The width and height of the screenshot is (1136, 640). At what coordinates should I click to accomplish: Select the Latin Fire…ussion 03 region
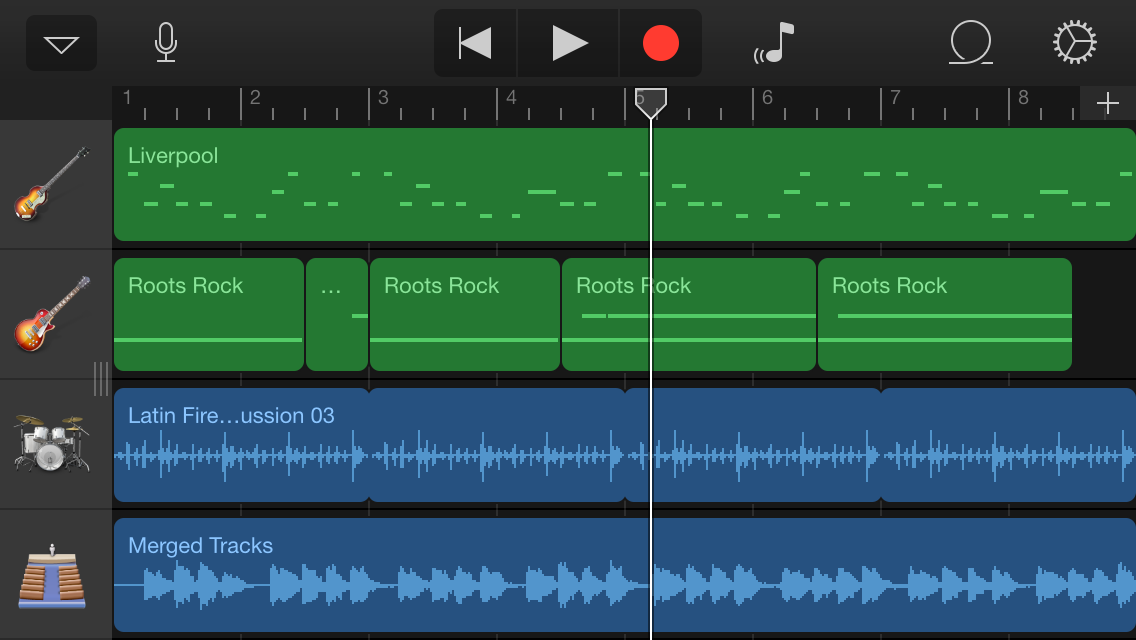coord(241,445)
